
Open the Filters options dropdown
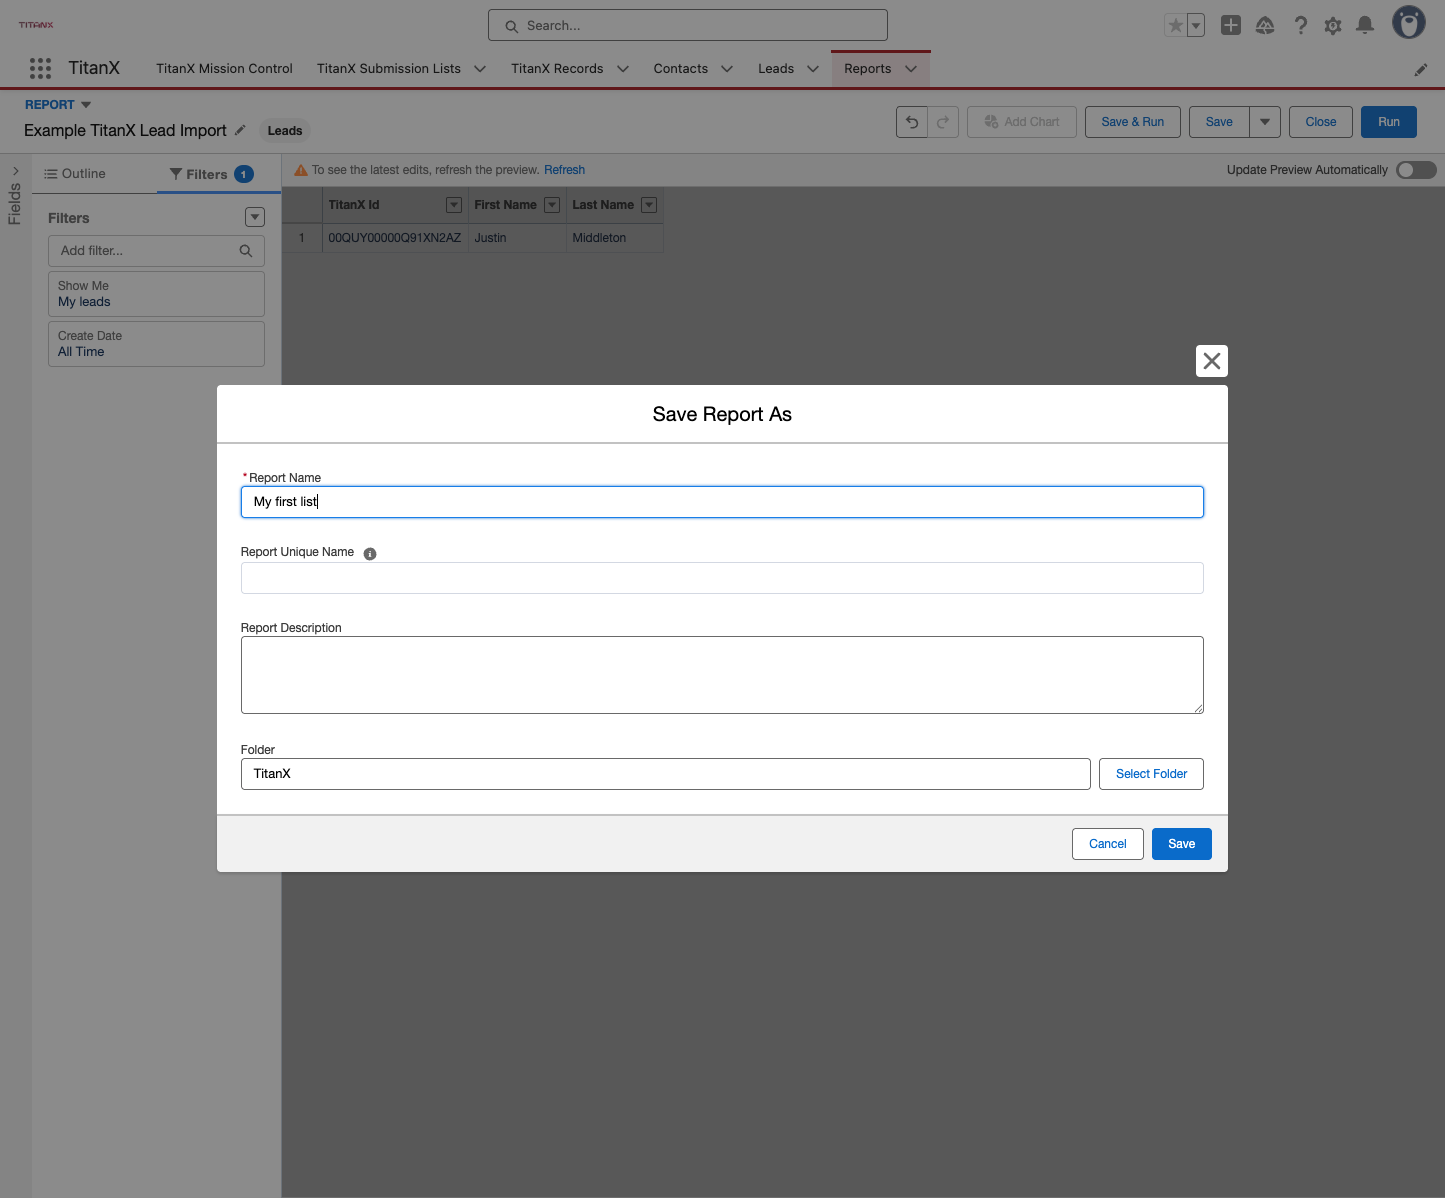click(255, 217)
